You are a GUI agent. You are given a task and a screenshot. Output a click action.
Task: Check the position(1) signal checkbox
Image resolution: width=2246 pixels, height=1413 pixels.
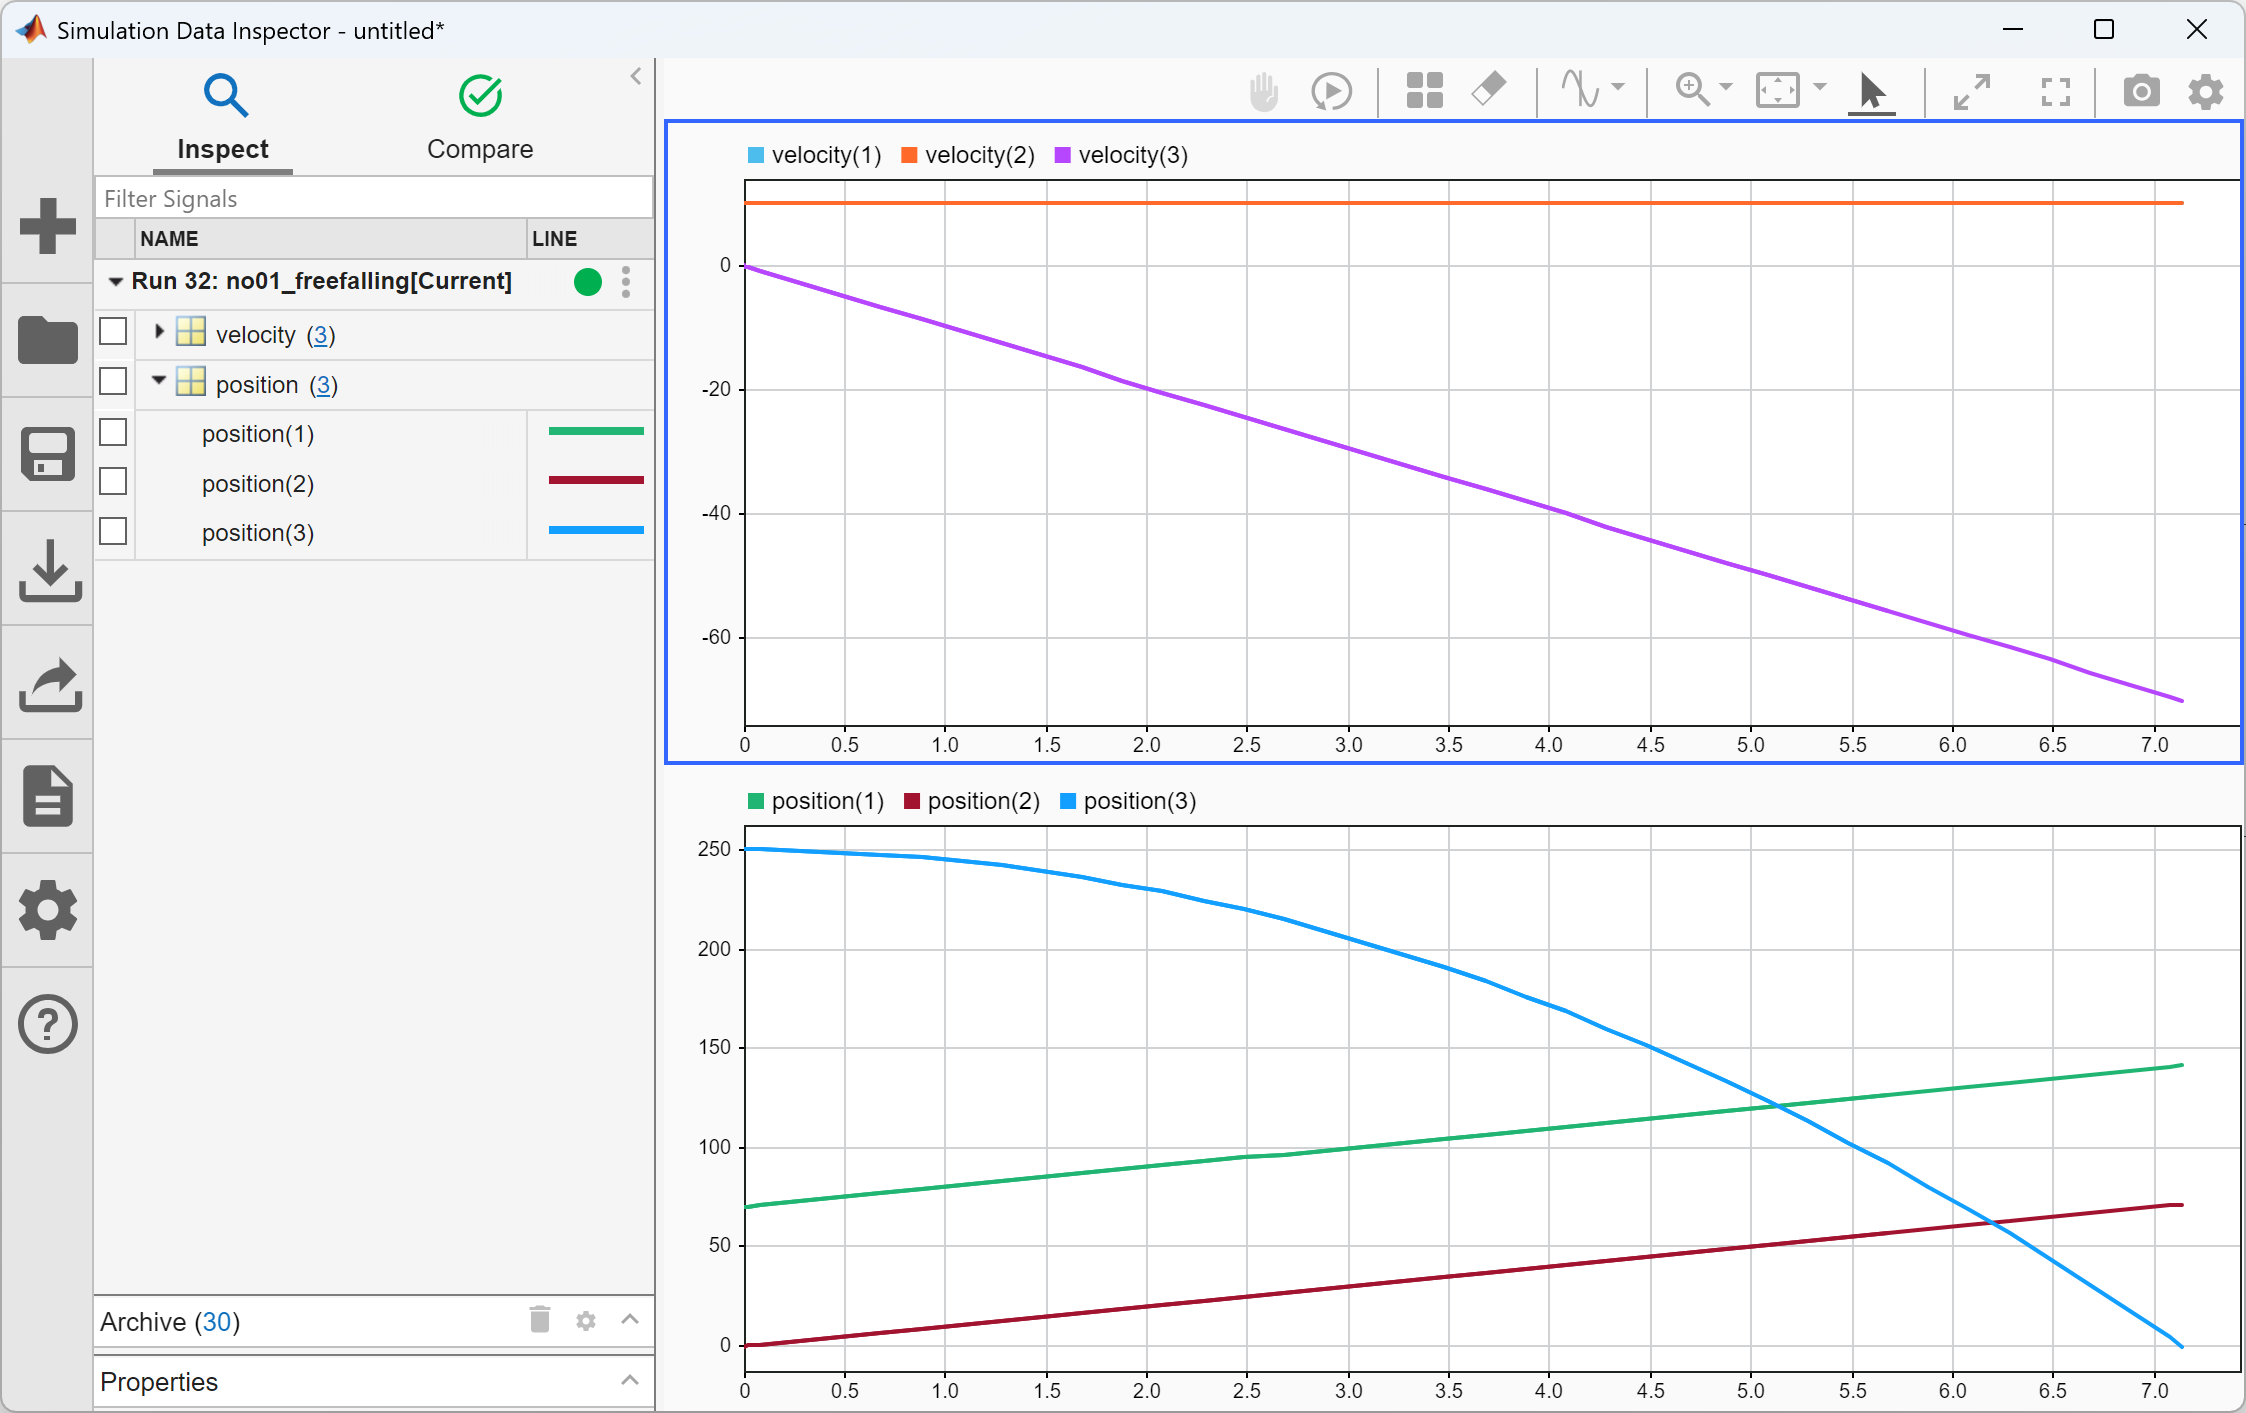pyautogui.click(x=114, y=433)
